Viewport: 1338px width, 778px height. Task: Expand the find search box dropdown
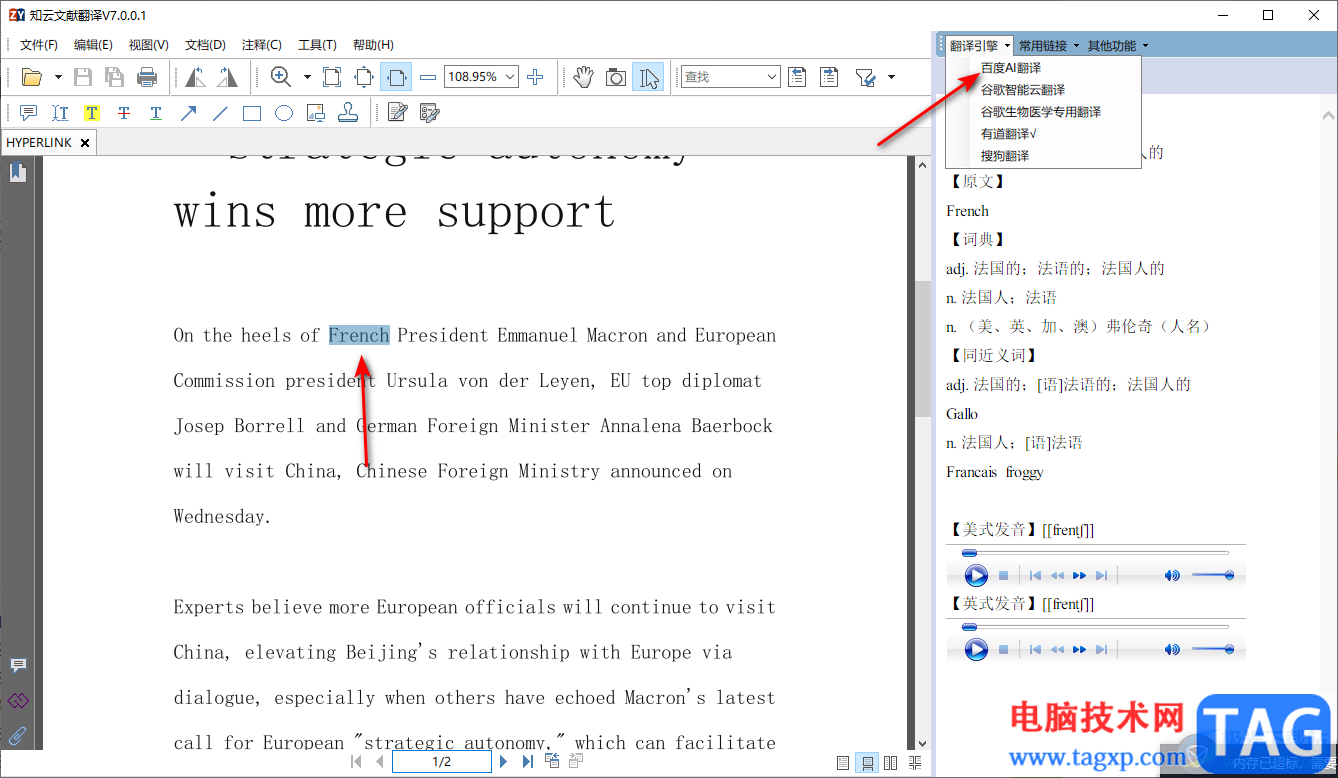771,77
